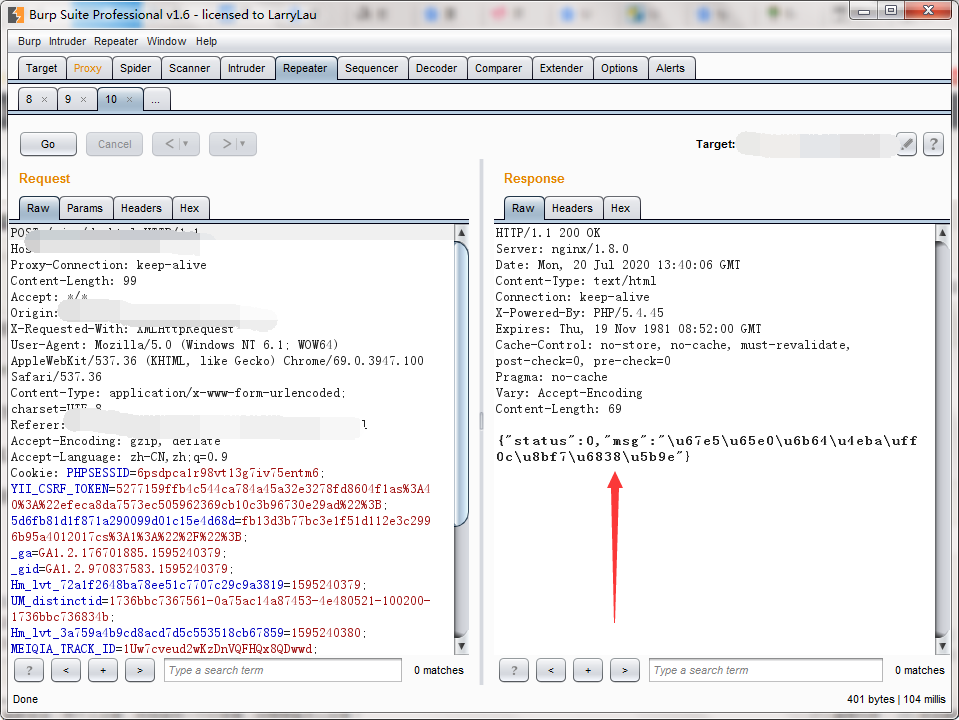Viewport: 959px width, 720px height.
Task: Open the Window menu
Action: click(x=166, y=41)
